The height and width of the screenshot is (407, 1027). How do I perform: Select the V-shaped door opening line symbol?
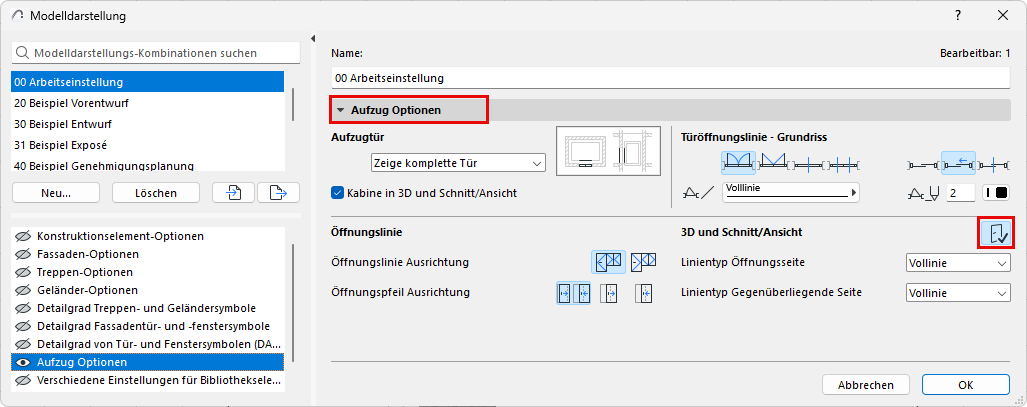[x=773, y=163]
